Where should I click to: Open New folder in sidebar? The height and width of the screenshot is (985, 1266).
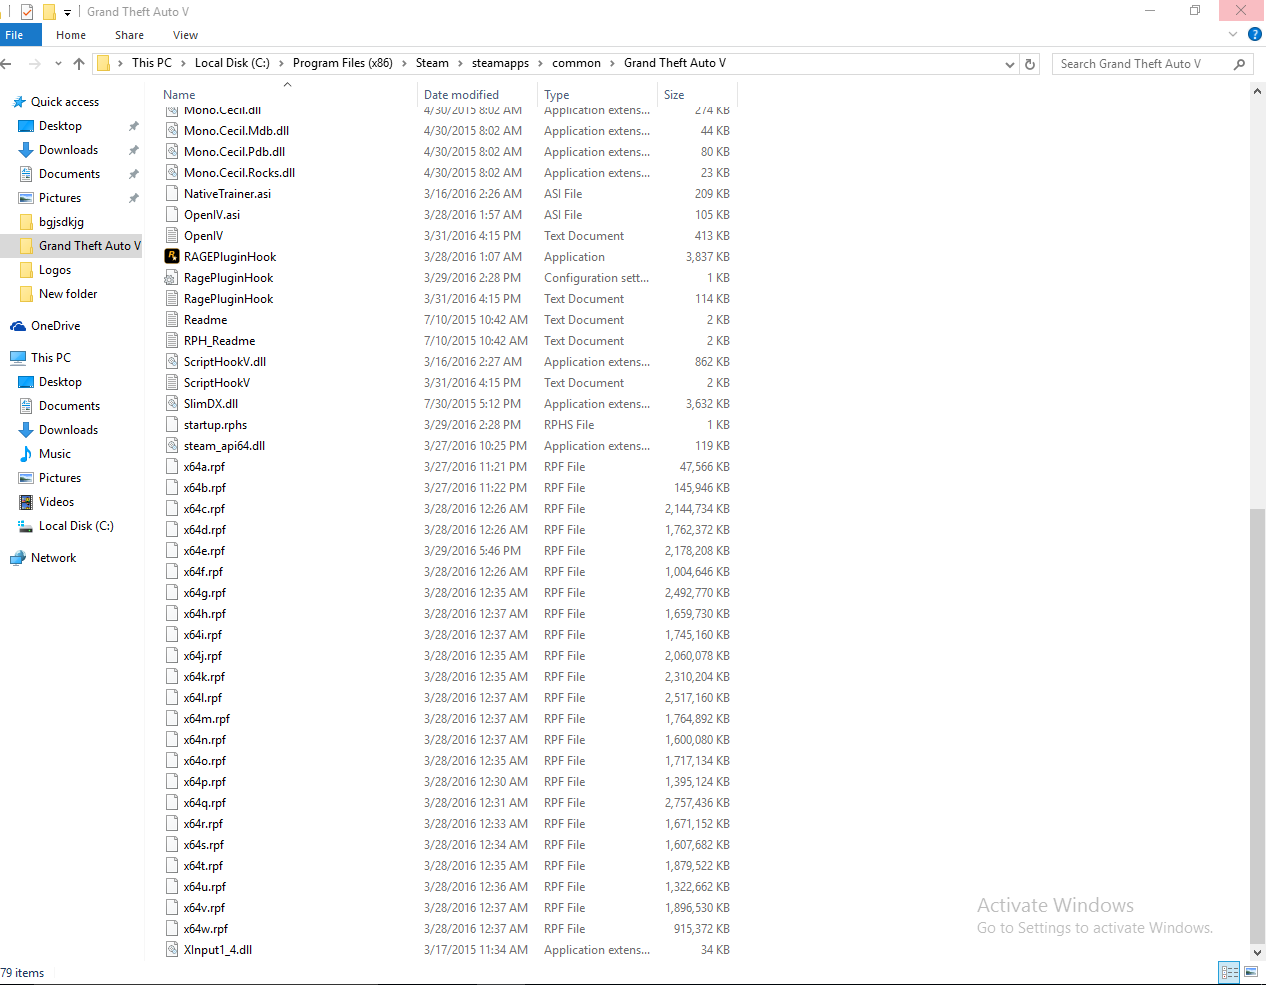[68, 294]
